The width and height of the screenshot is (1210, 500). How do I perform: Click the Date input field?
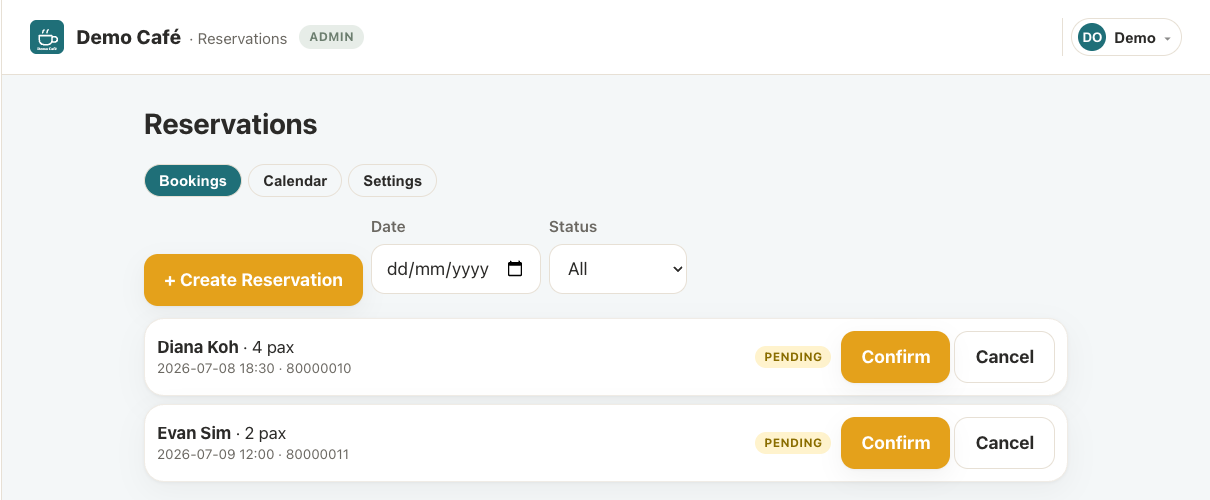[x=456, y=269]
